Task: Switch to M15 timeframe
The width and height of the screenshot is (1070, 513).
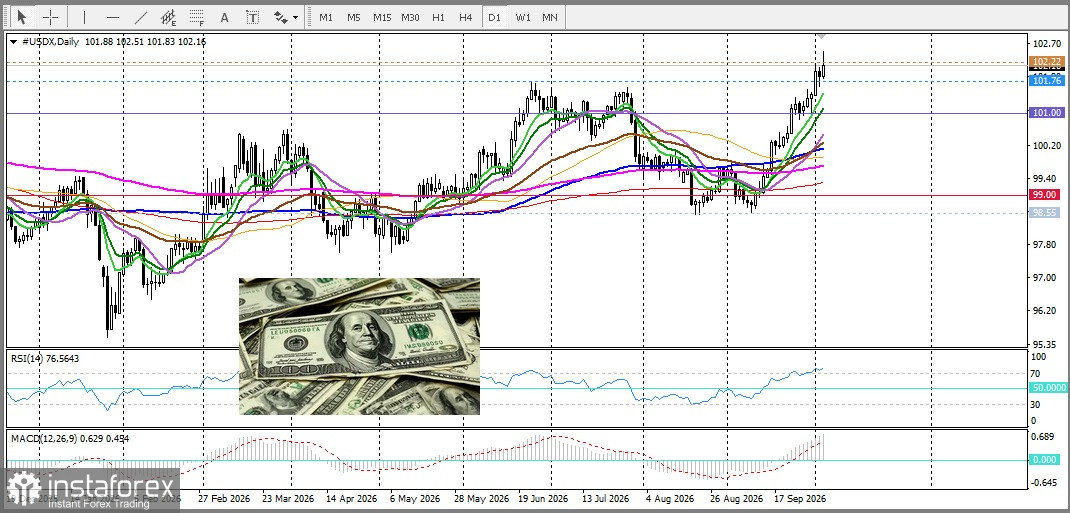Action: pyautogui.click(x=381, y=17)
